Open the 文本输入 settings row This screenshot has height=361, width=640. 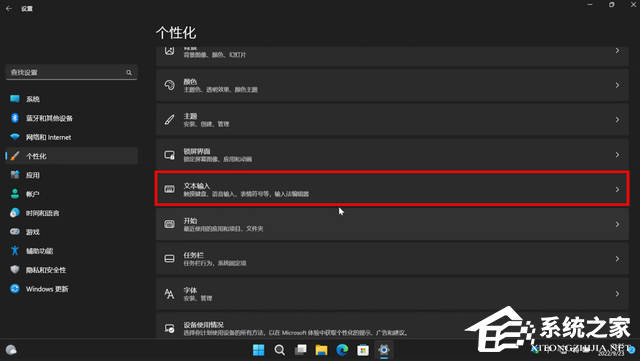pos(392,189)
